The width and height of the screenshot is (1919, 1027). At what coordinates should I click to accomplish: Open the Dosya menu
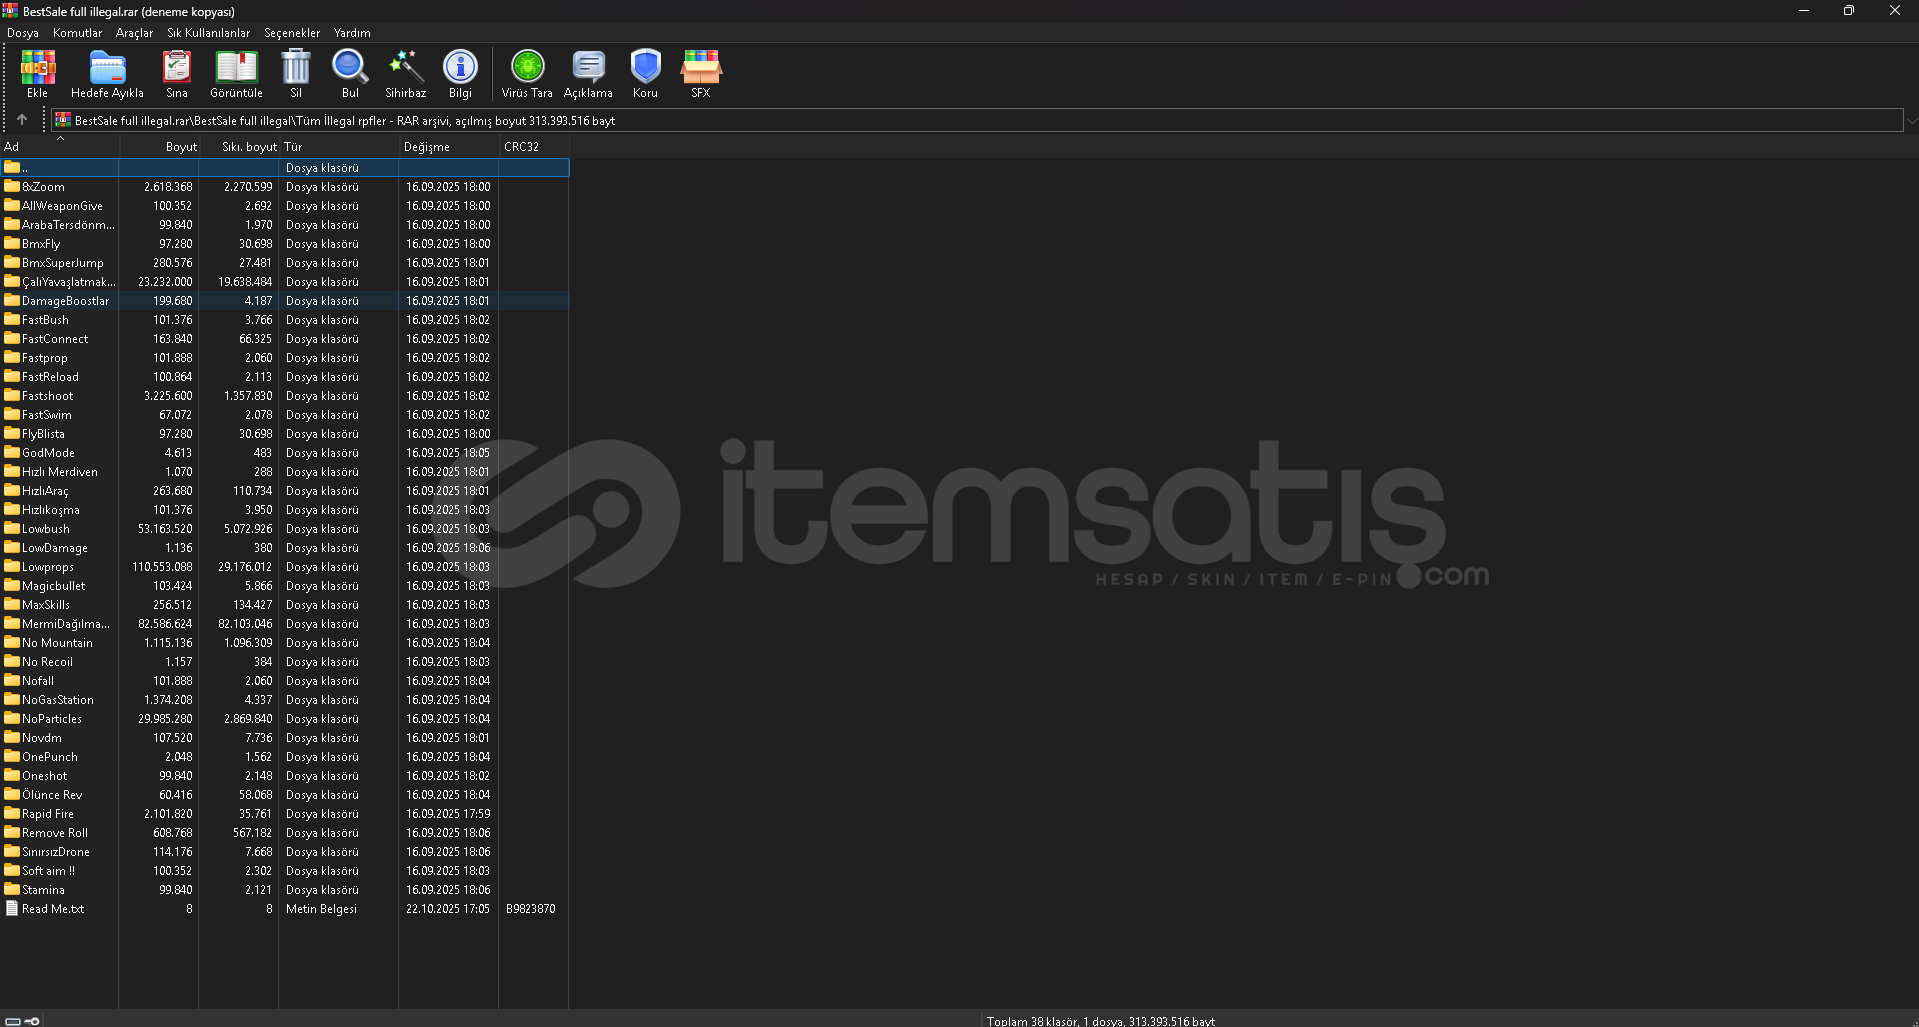pos(23,33)
